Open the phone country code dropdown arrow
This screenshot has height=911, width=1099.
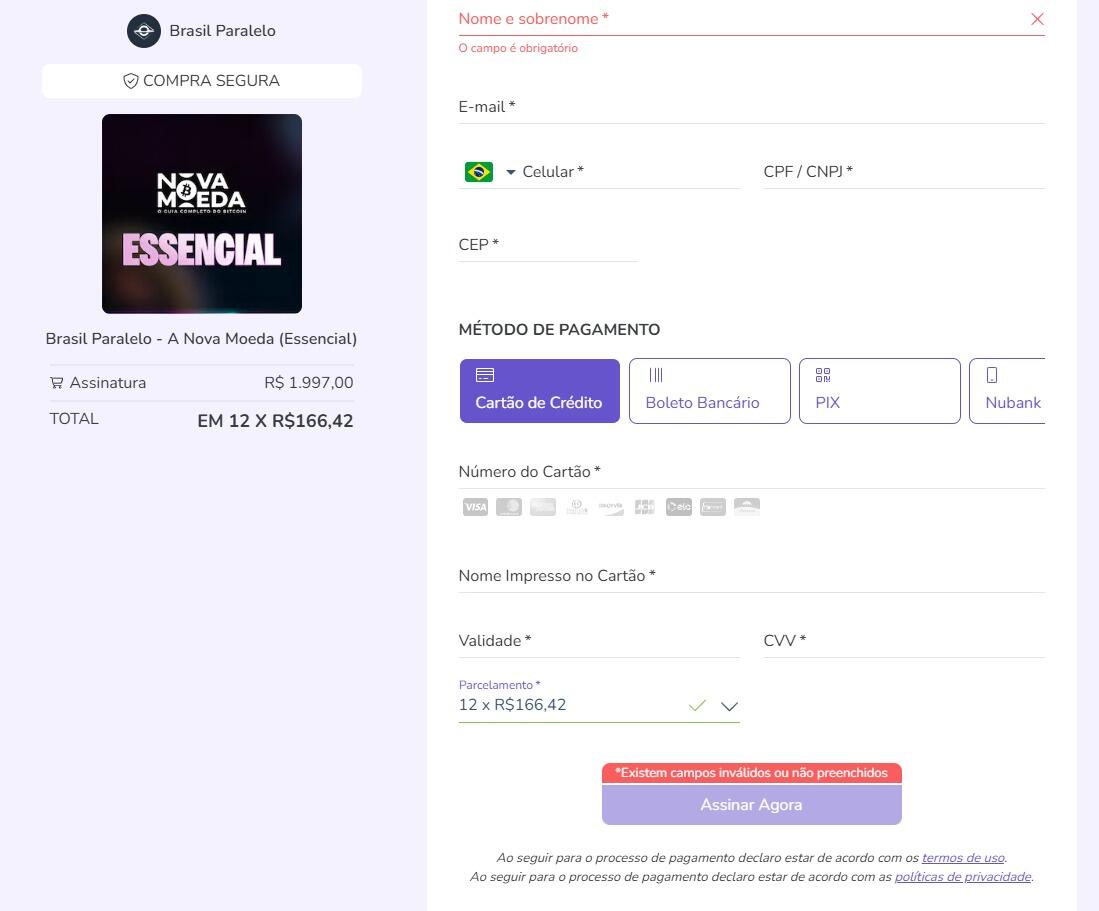click(511, 172)
